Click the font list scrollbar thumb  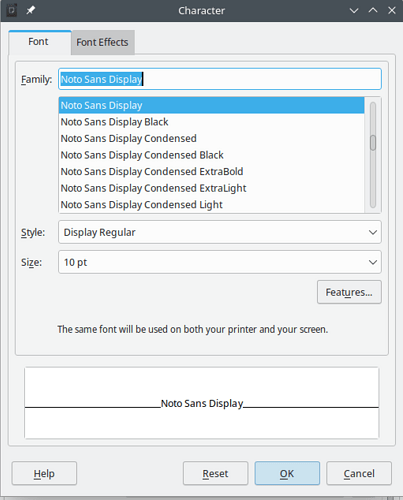coord(373,143)
